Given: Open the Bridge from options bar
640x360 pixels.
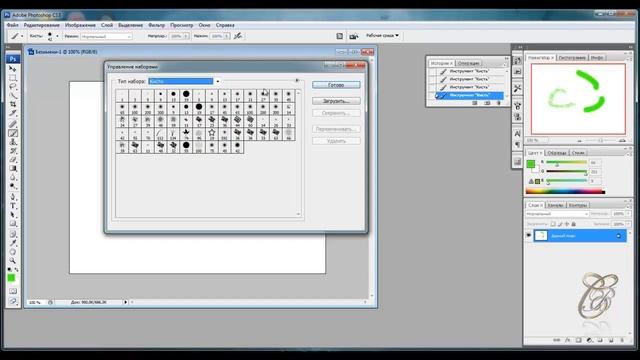Looking at the screenshot, I should [353, 36].
